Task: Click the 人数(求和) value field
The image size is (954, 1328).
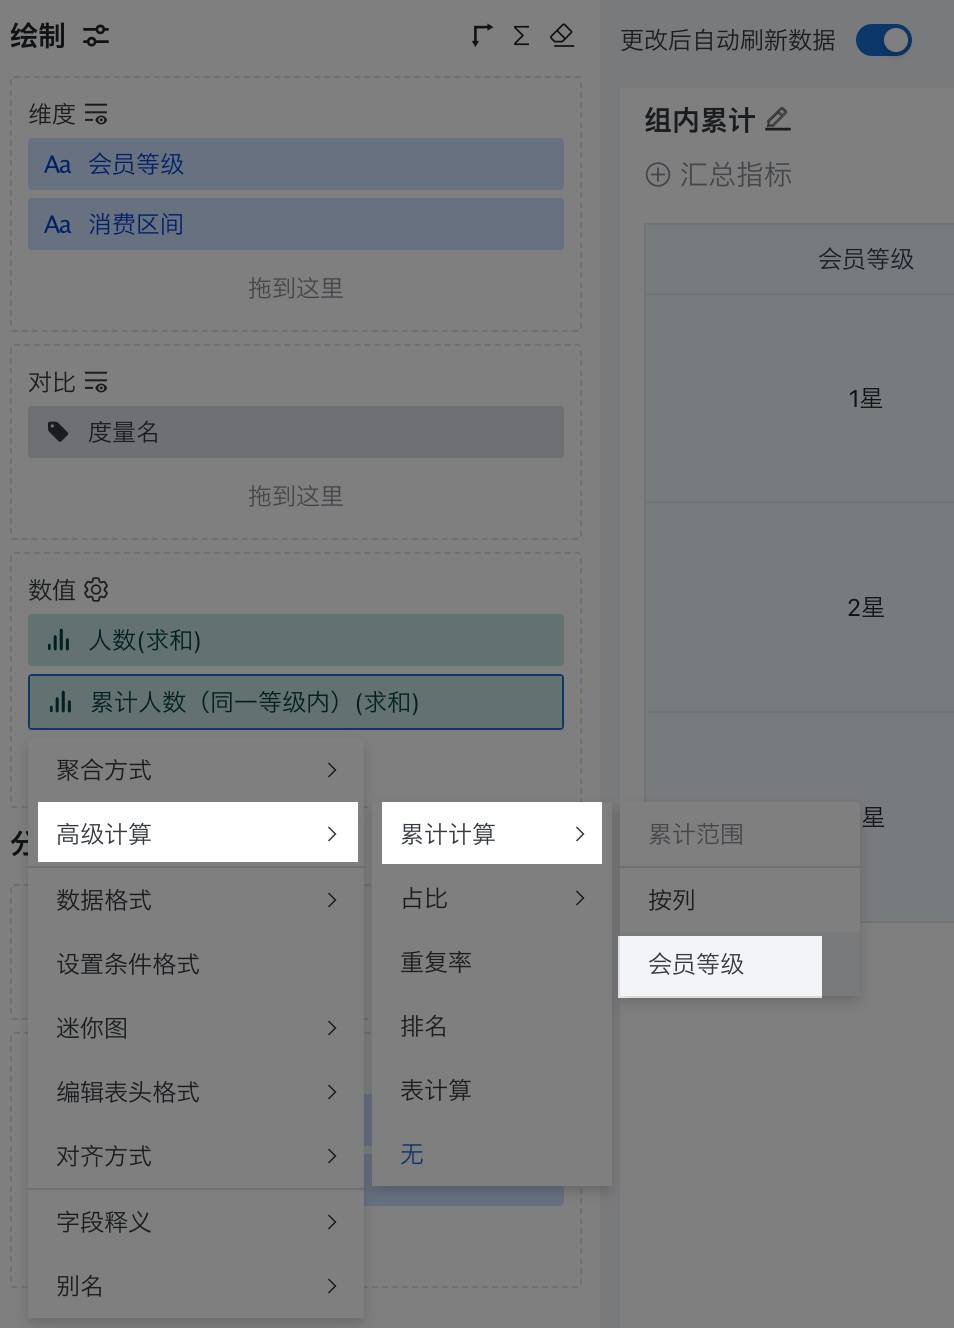Action: (295, 640)
